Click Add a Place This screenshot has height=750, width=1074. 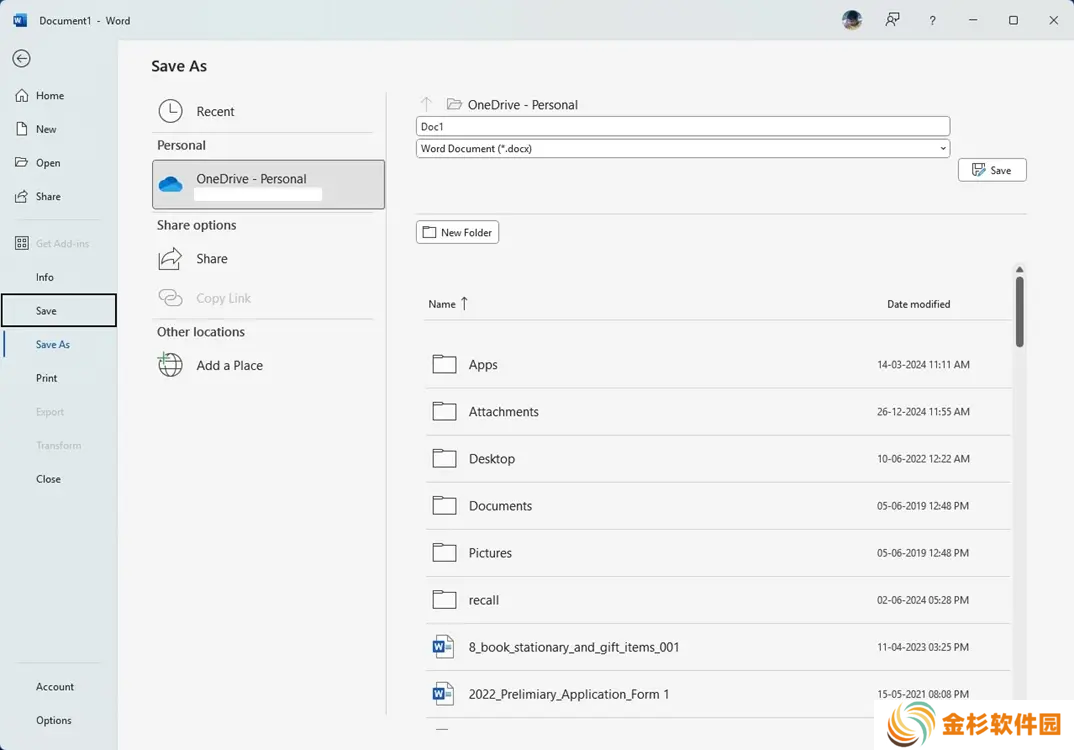pyautogui.click(x=229, y=365)
